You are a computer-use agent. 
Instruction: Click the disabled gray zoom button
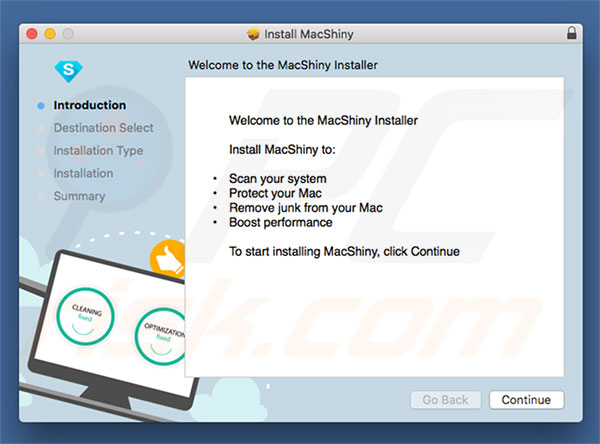68,34
